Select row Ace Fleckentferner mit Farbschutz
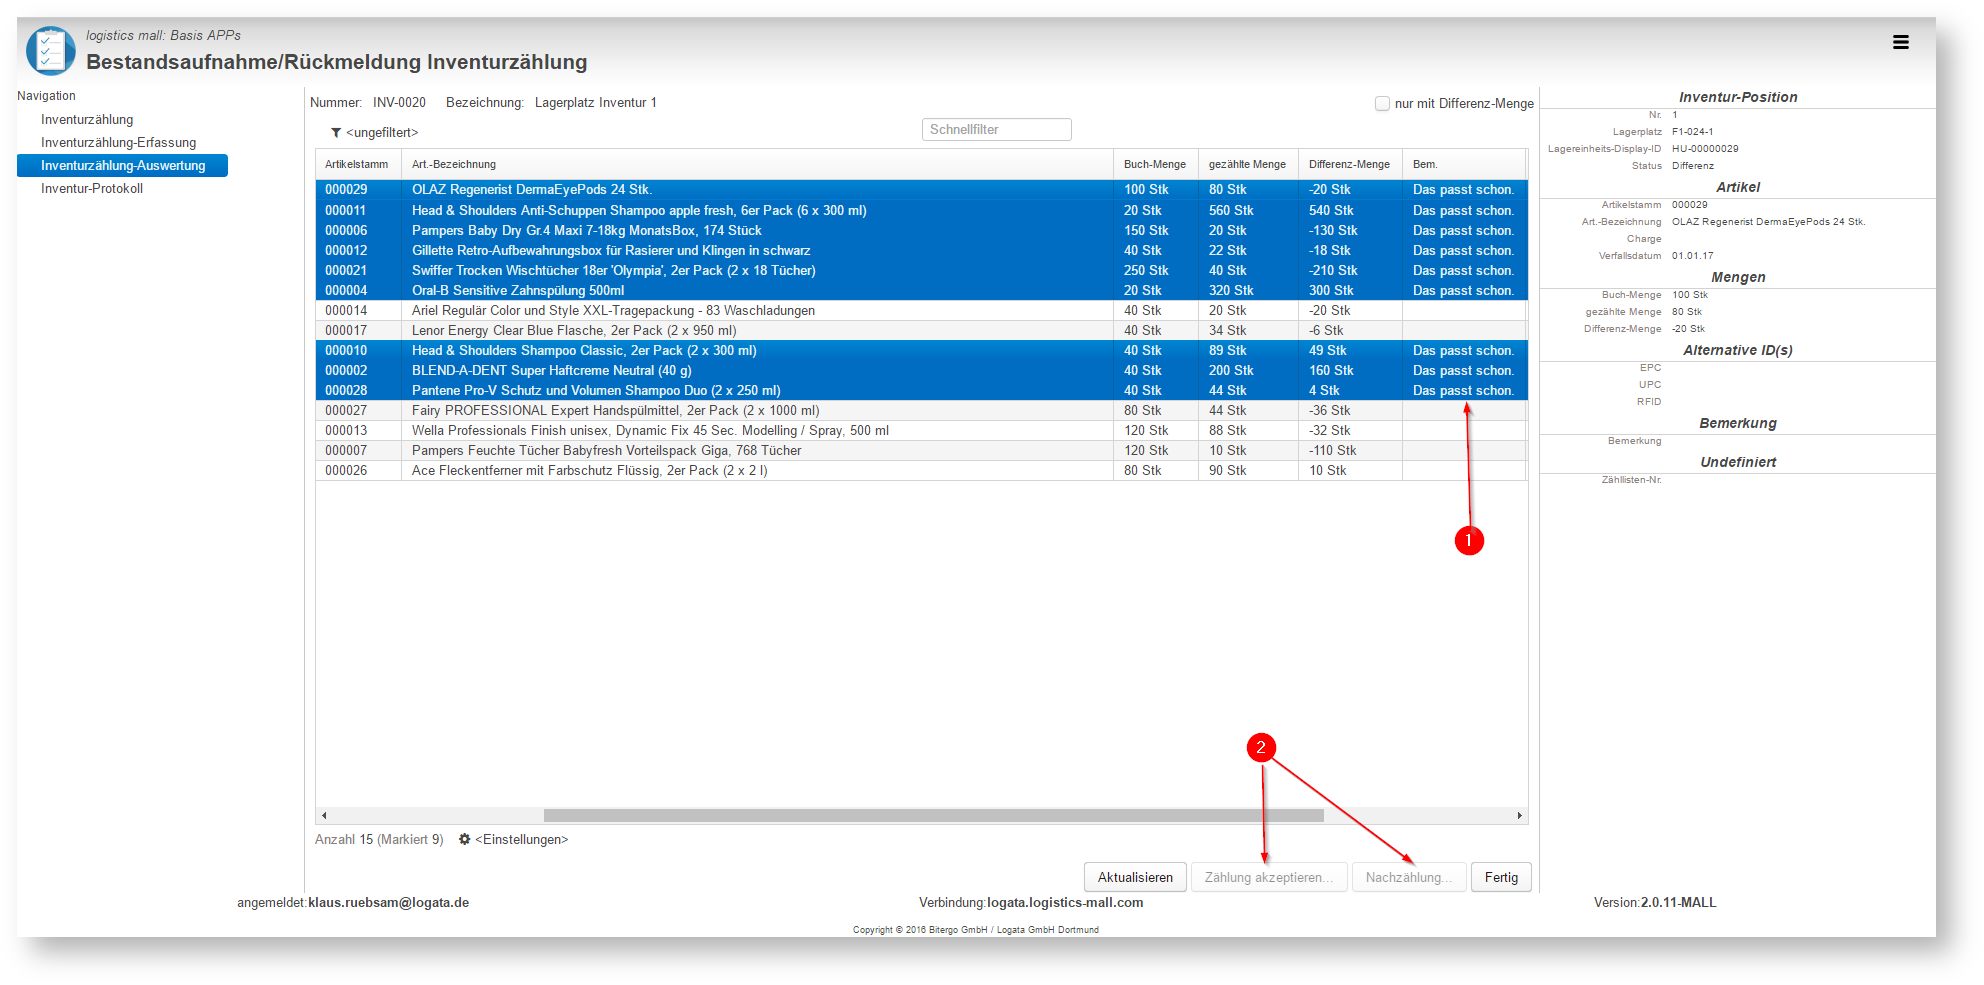The width and height of the screenshot is (1984, 985). [x=921, y=470]
